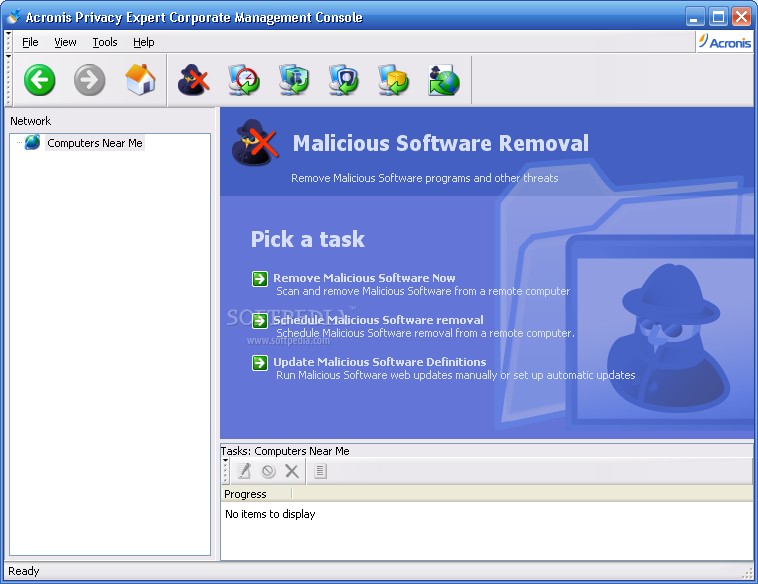The height and width of the screenshot is (584, 758).
Task: Click the Network panel label
Action: point(30,121)
